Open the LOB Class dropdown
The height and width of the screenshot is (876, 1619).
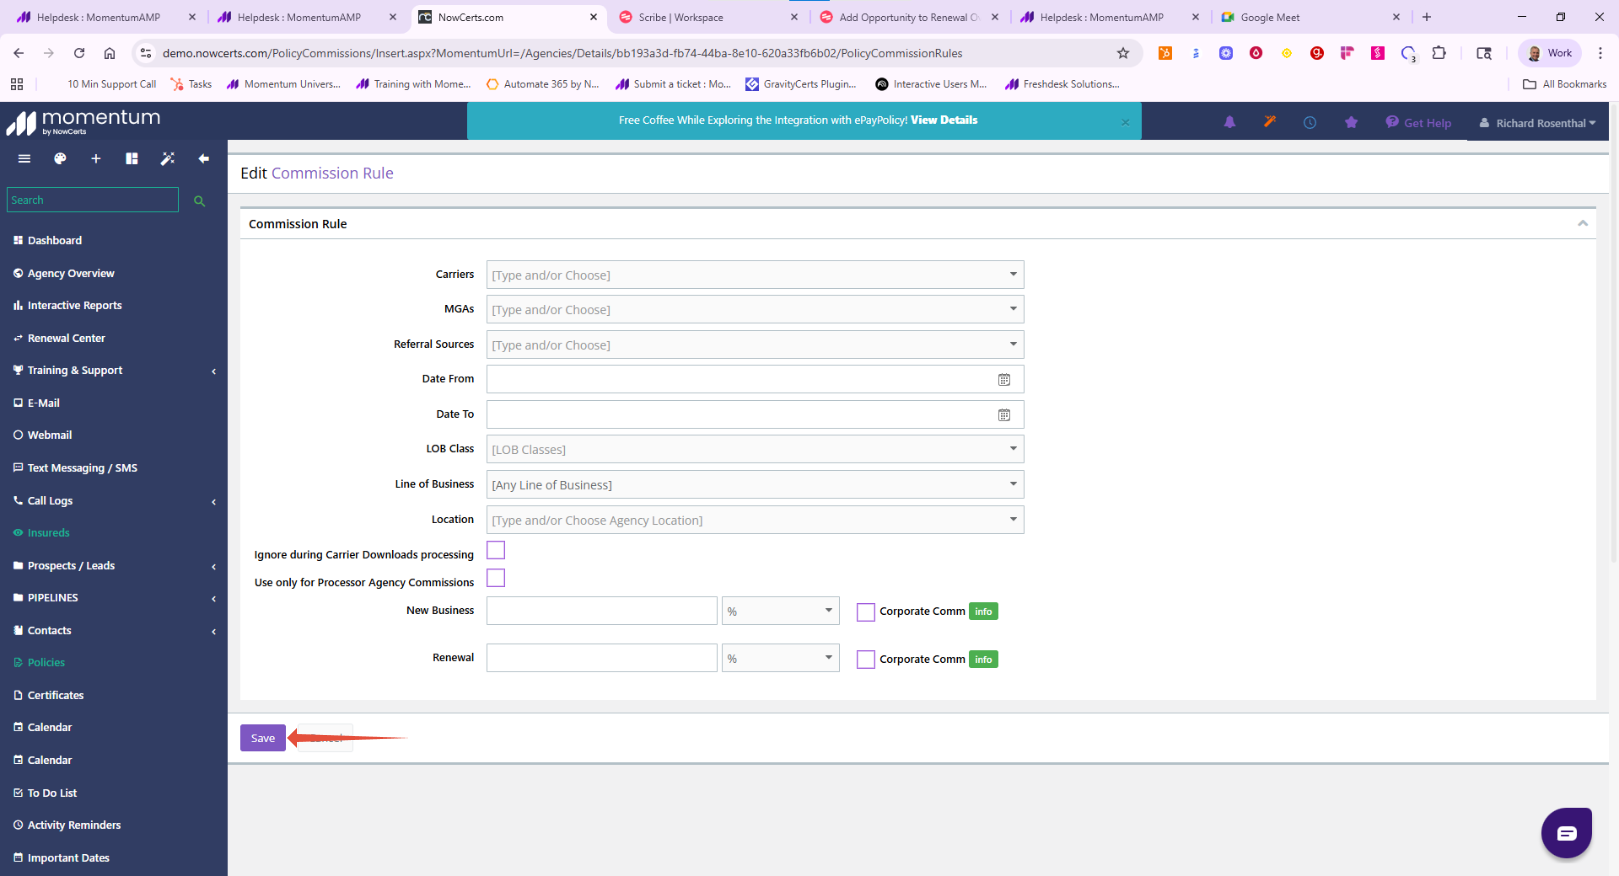tap(755, 450)
